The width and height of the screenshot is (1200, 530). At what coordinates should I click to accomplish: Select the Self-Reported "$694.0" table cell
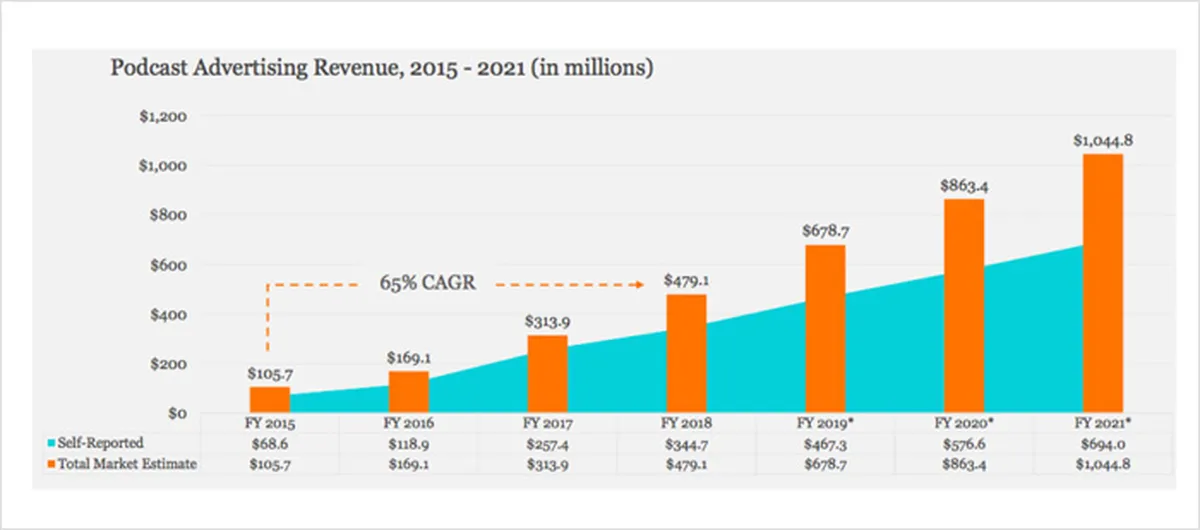[x=1102, y=443]
